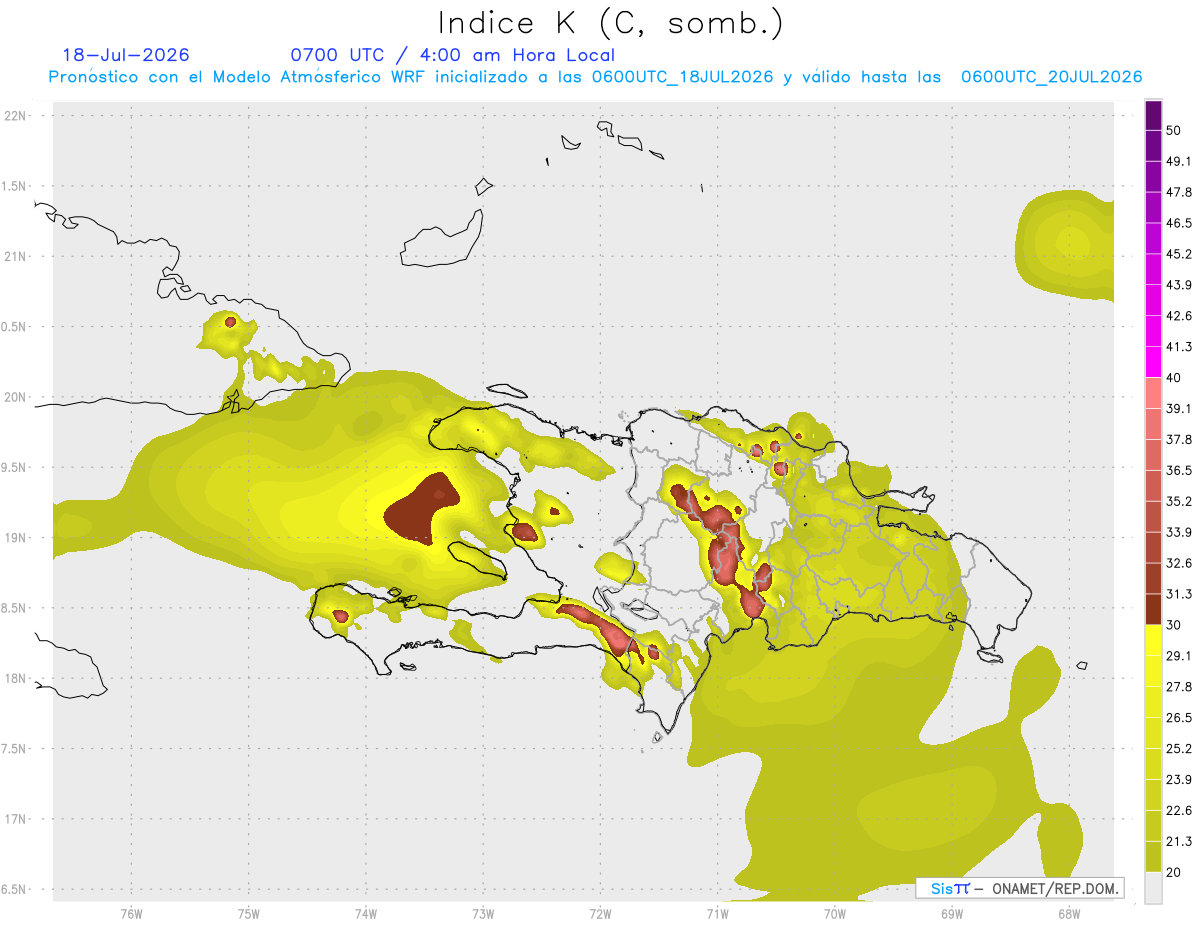Click the "26.5" value on the color scale
Screen dimensions: 1200x927
tap(1178, 718)
